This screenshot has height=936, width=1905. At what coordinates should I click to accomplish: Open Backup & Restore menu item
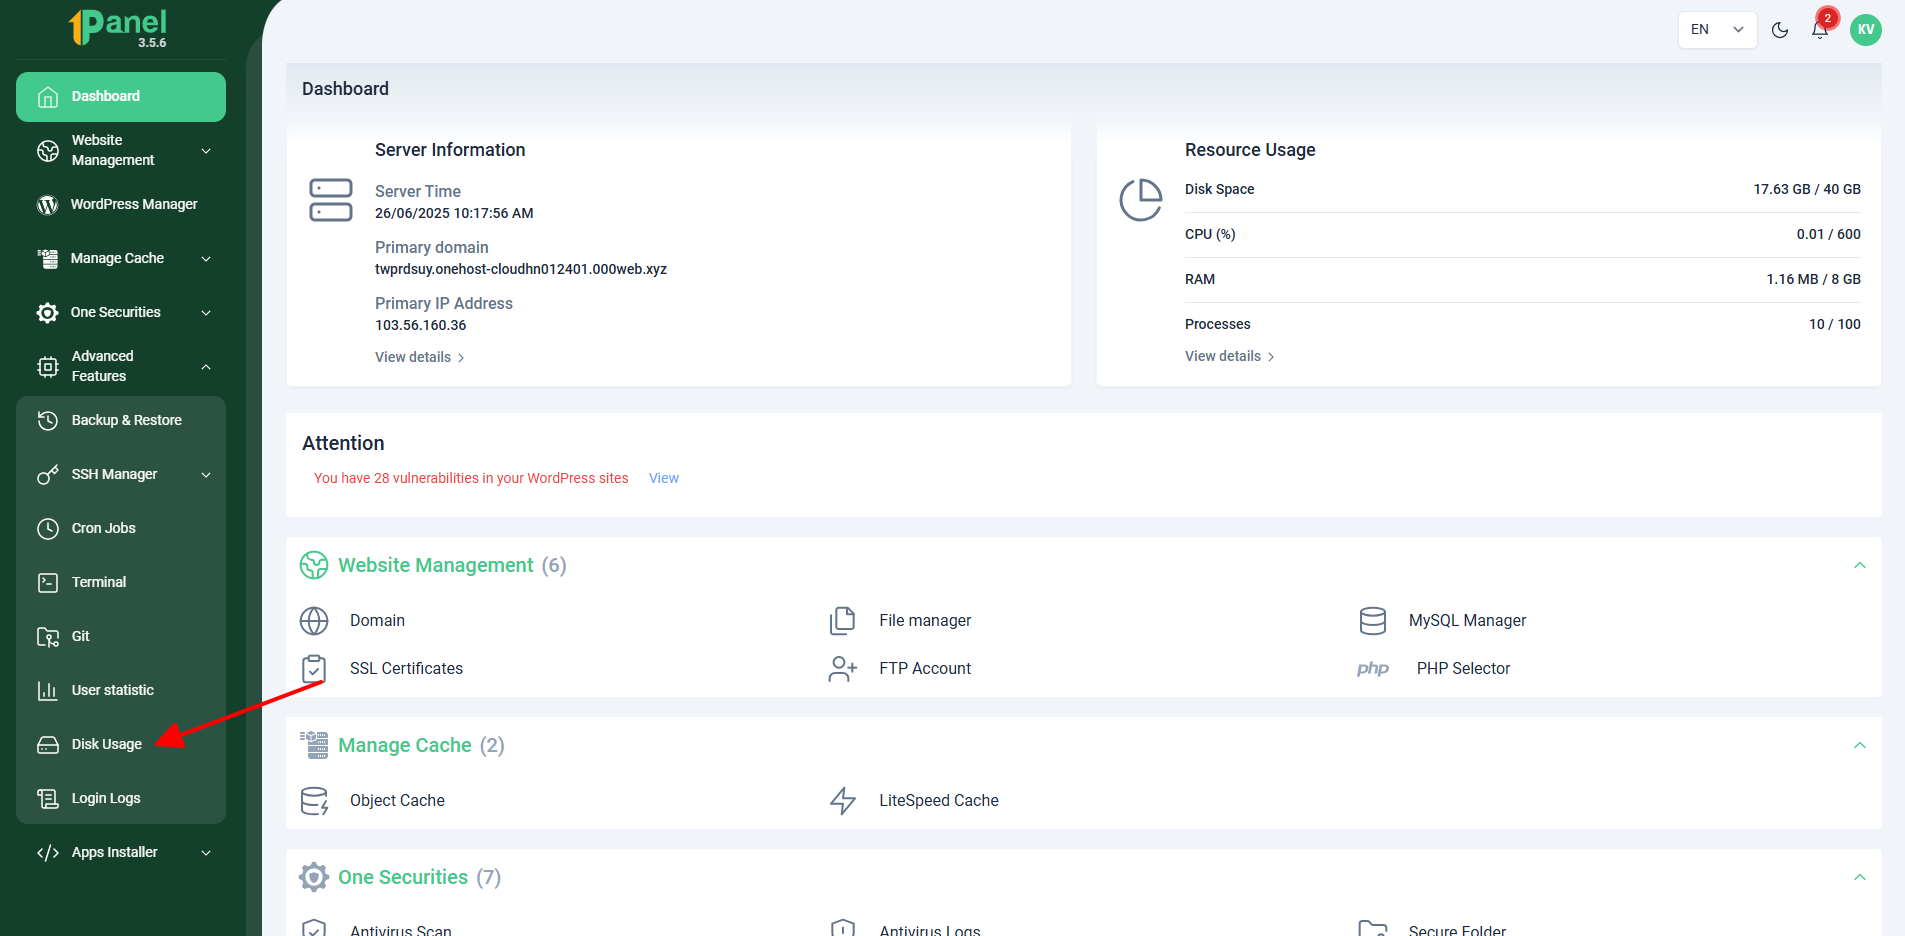click(121, 421)
